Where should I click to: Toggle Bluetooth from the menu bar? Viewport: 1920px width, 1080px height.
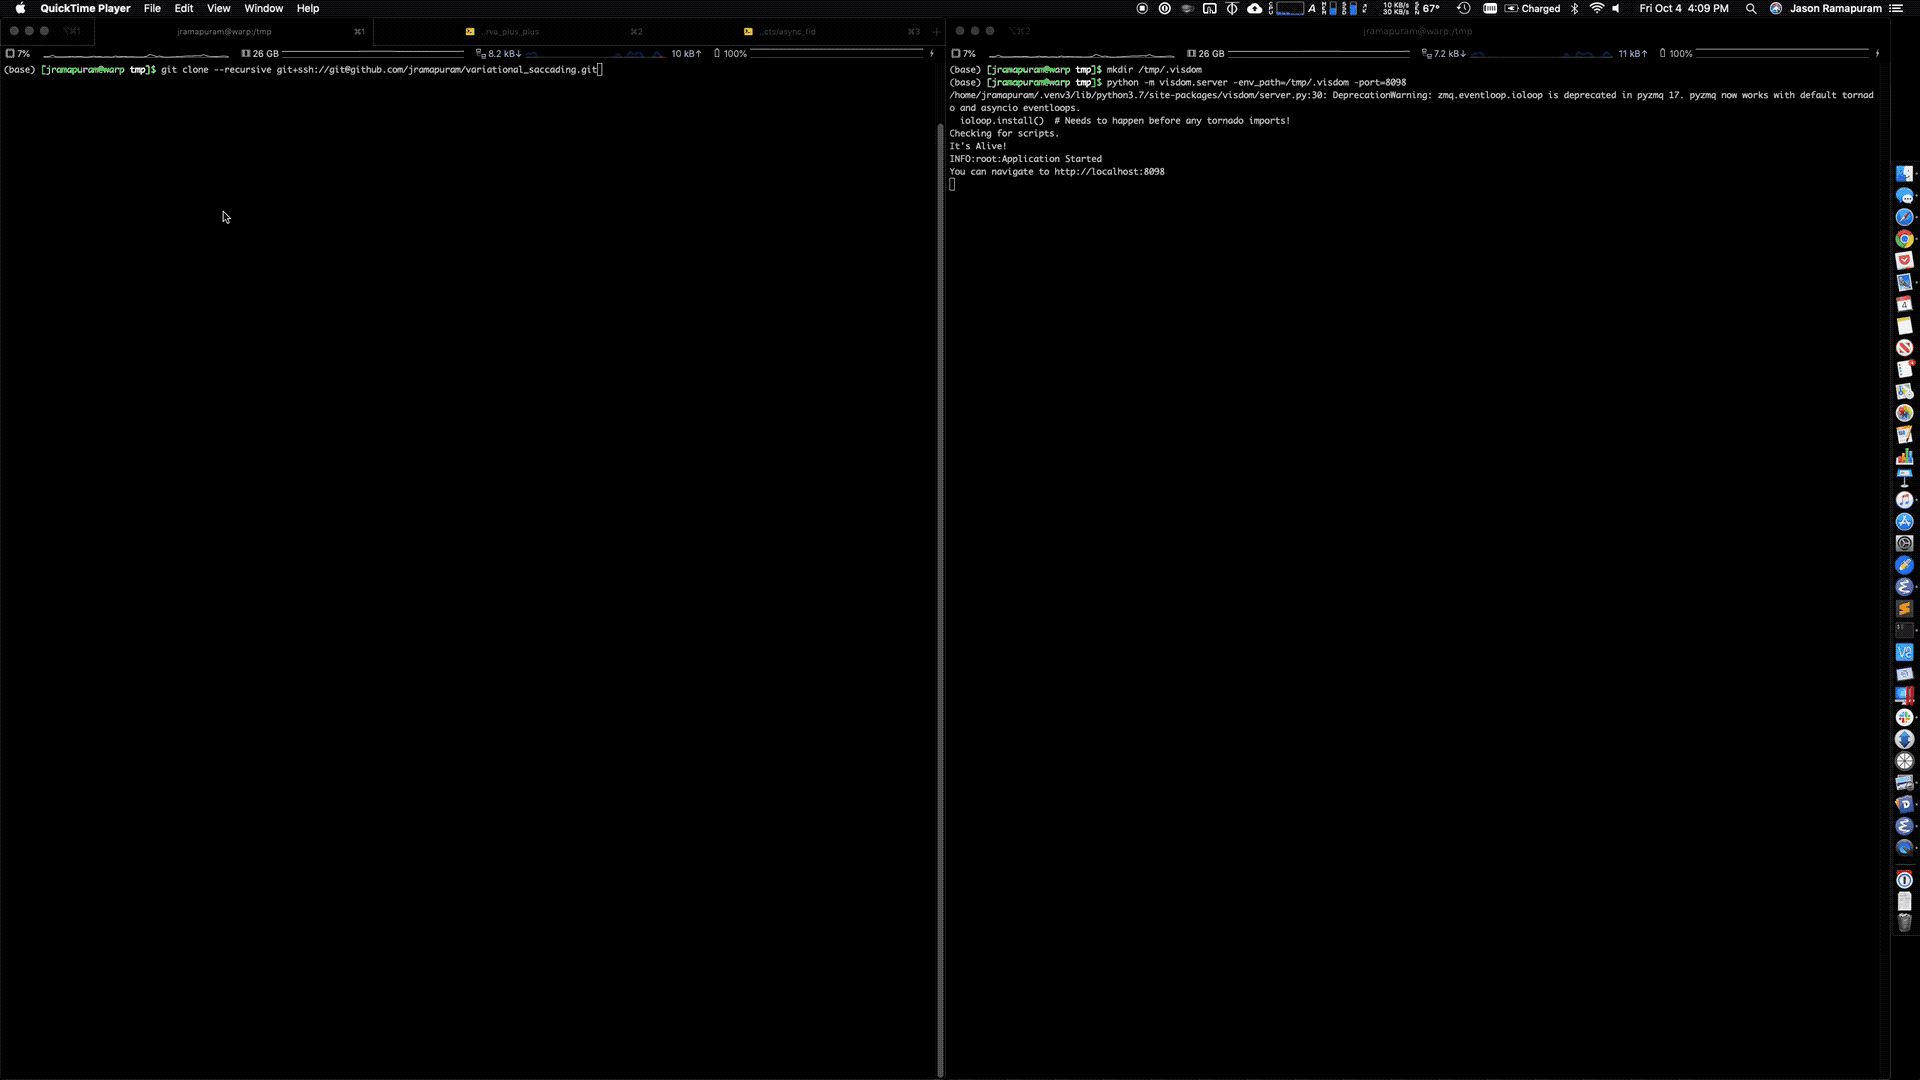point(1574,8)
